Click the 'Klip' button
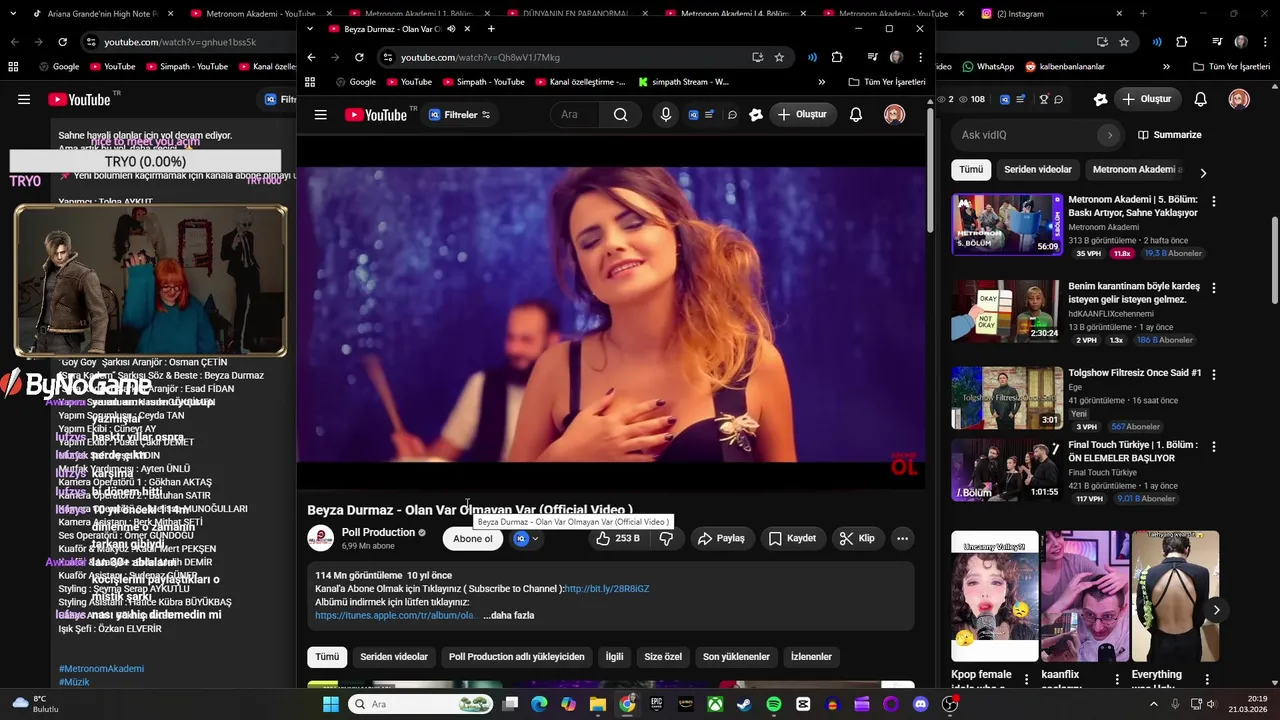The width and height of the screenshot is (1280, 720). pyautogui.click(x=857, y=538)
